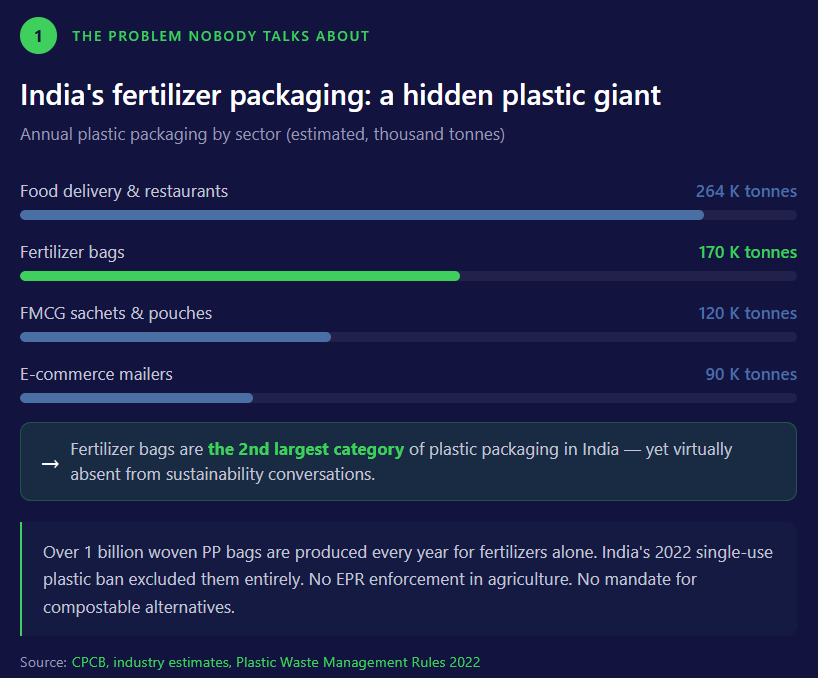This screenshot has height=678, width=818.
Task: Click the headline about India's fertilizer packaging
Action: coord(340,95)
